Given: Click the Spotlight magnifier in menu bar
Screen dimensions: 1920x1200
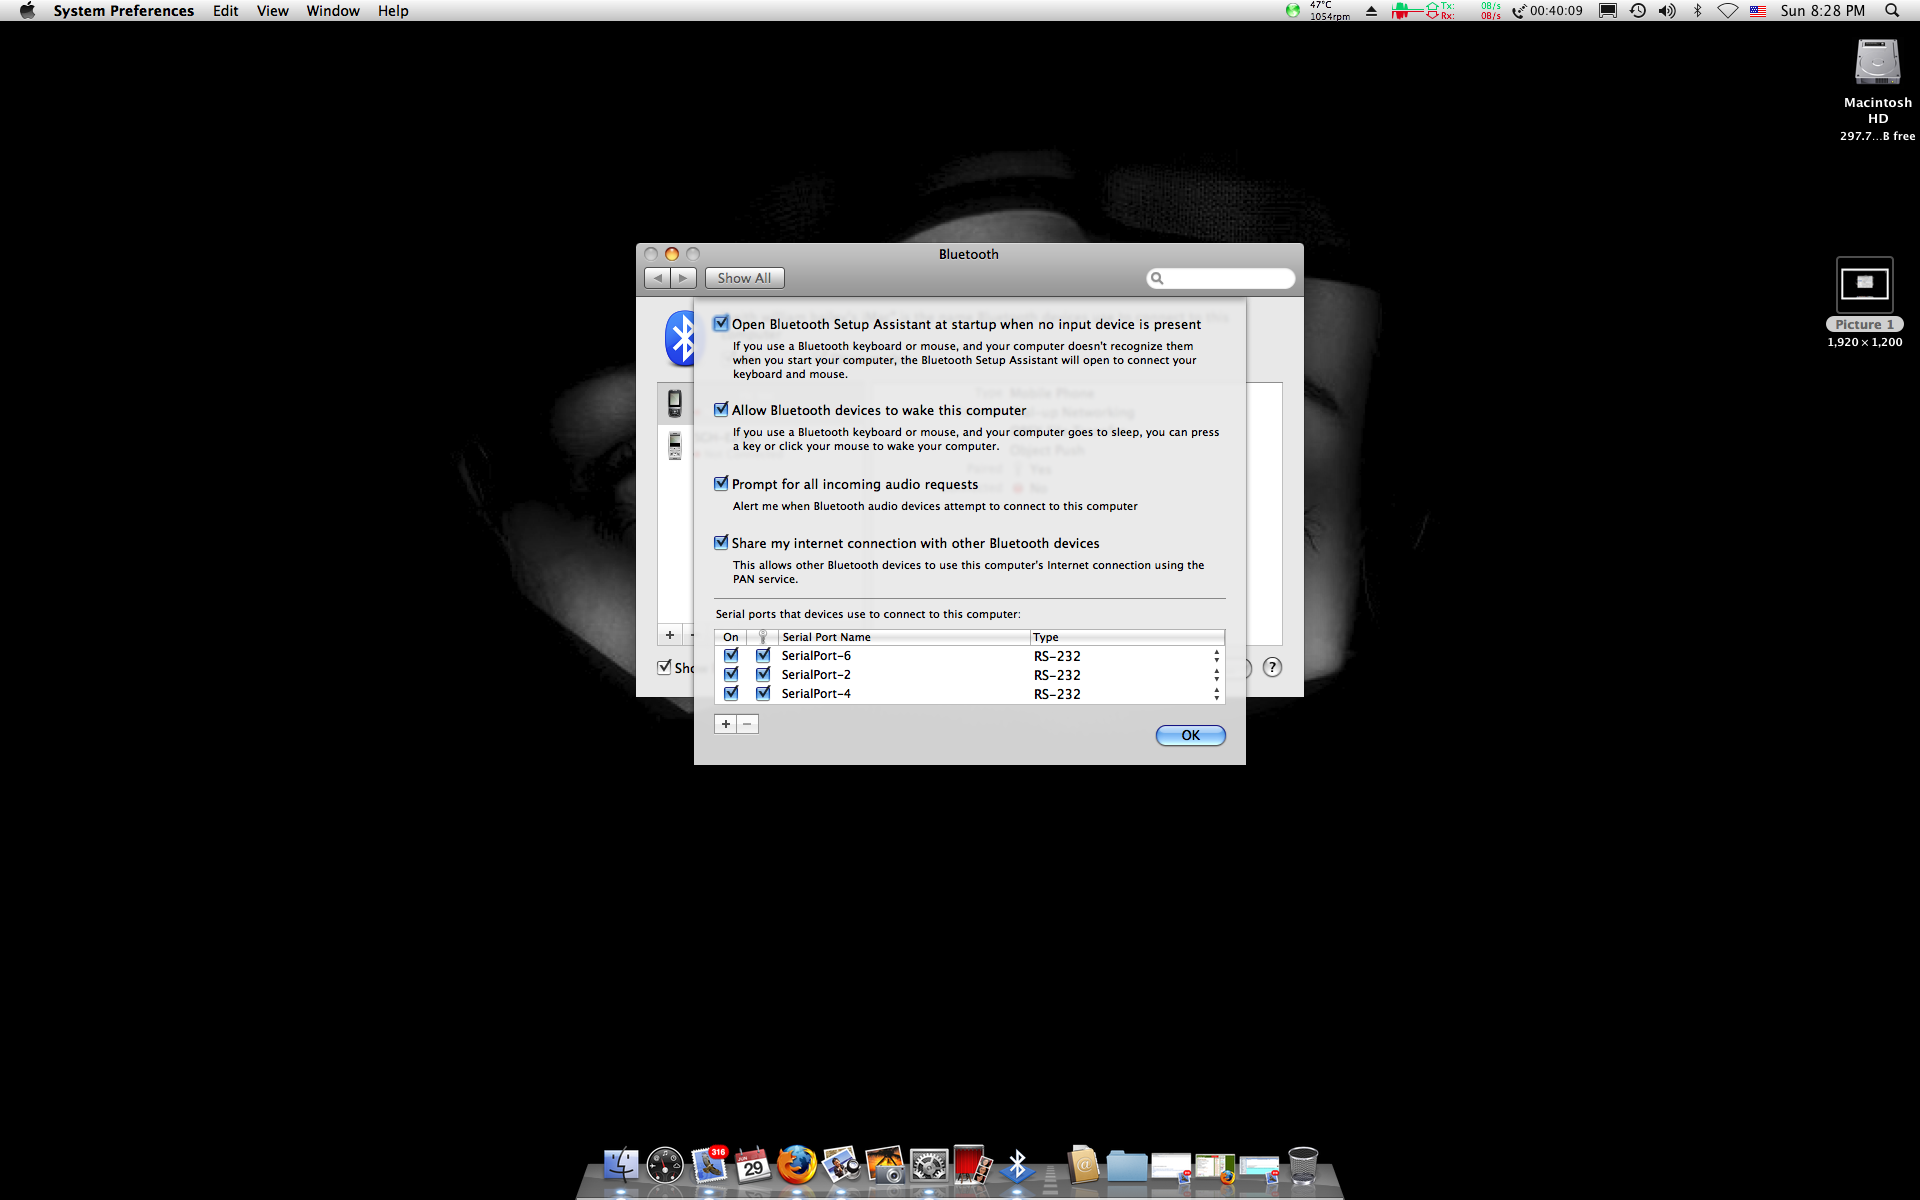Looking at the screenshot, I should click(x=1891, y=11).
